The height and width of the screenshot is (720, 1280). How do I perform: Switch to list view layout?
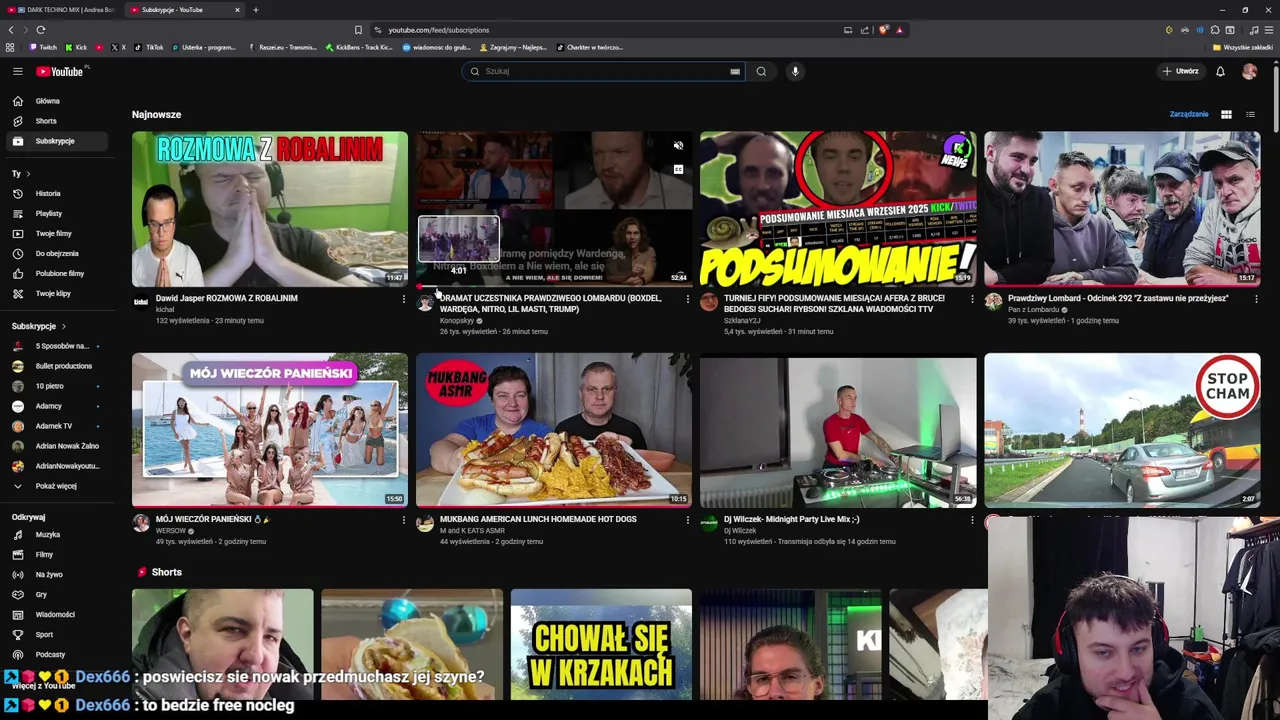click(x=1250, y=114)
